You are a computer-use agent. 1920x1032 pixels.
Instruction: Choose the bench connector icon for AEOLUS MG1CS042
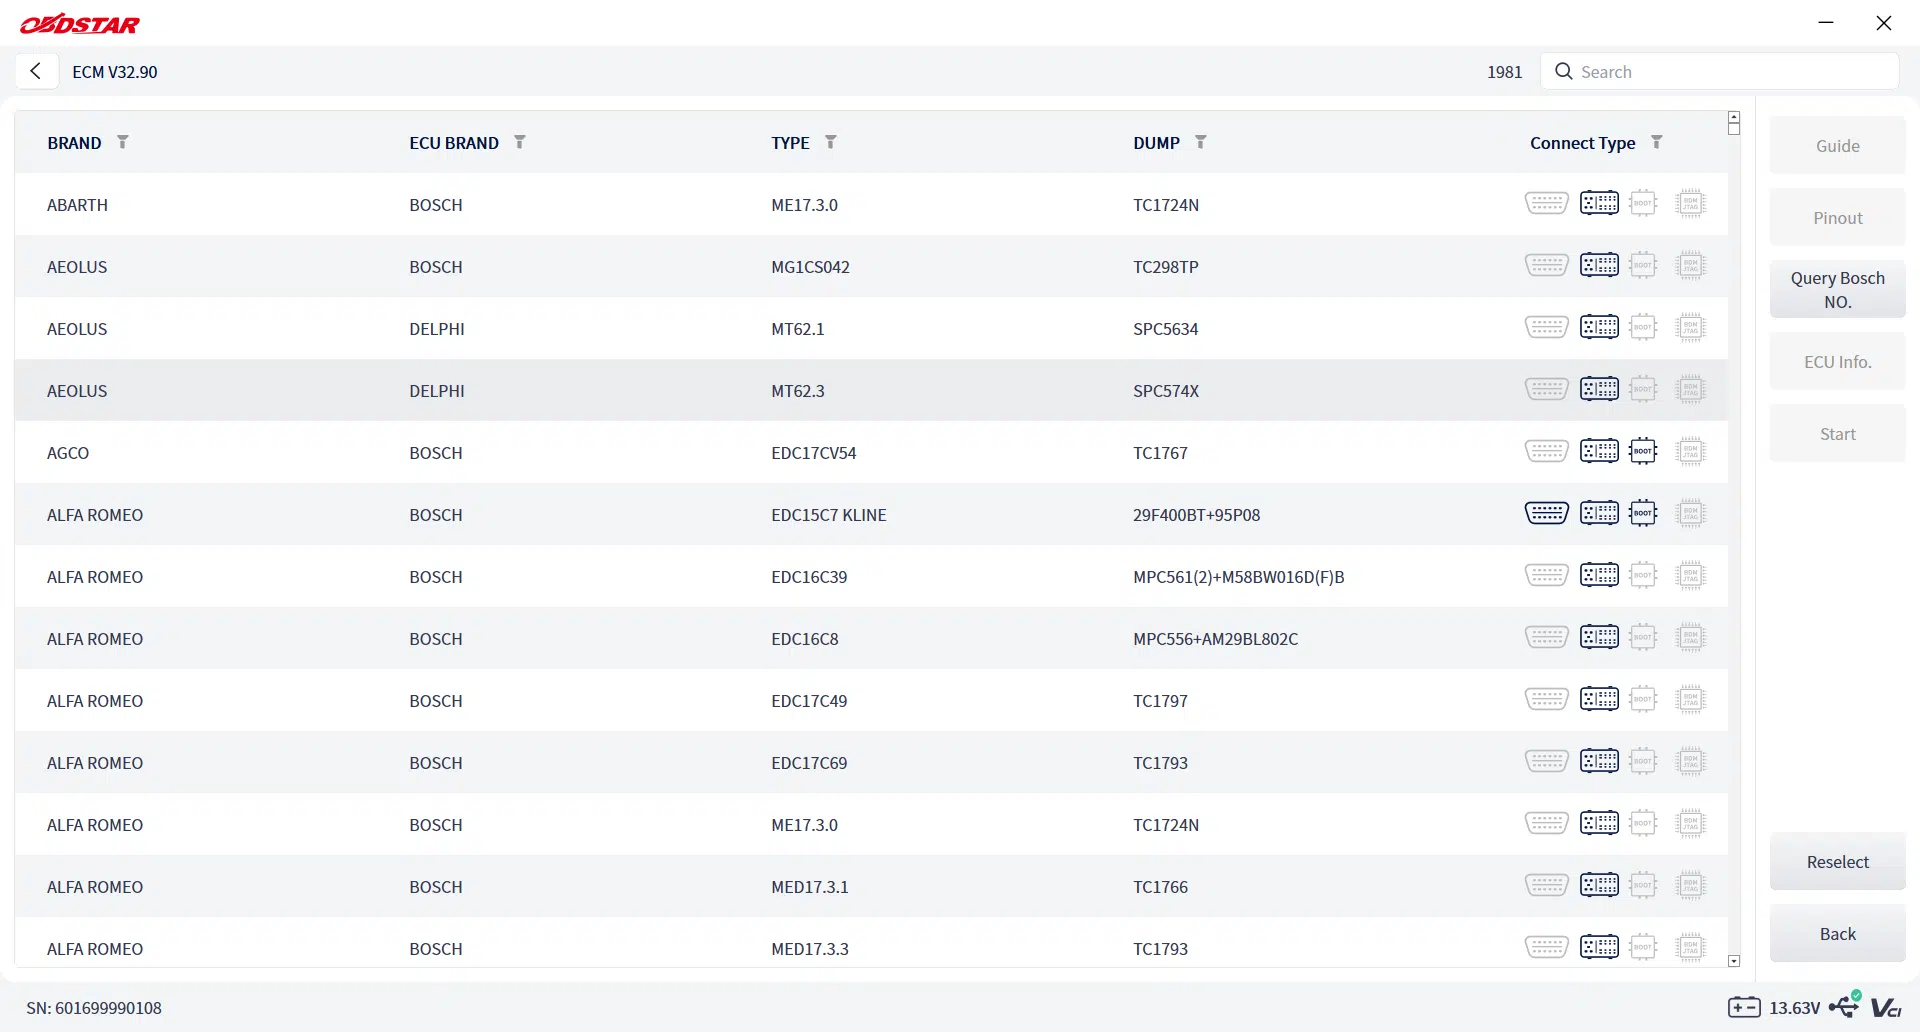tap(1599, 265)
